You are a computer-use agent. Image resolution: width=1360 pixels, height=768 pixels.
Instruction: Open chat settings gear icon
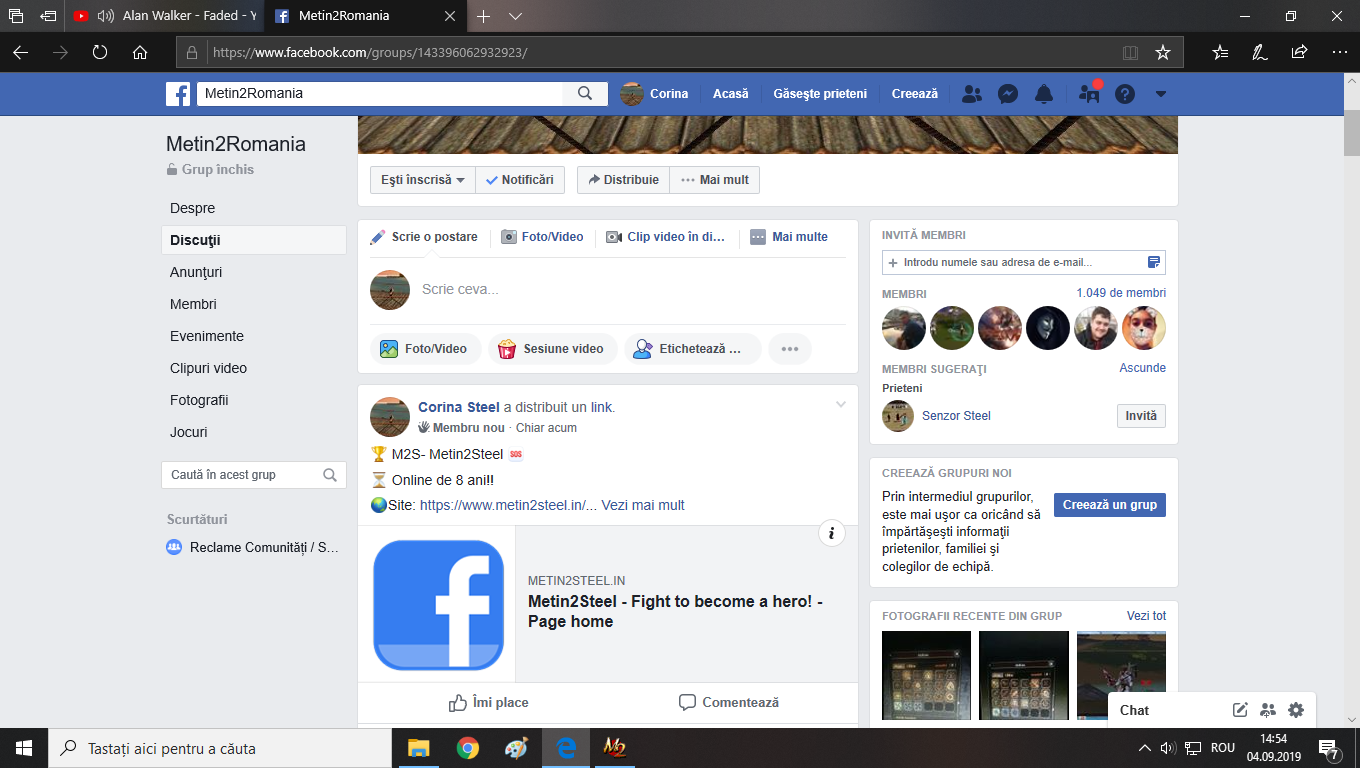(1296, 710)
